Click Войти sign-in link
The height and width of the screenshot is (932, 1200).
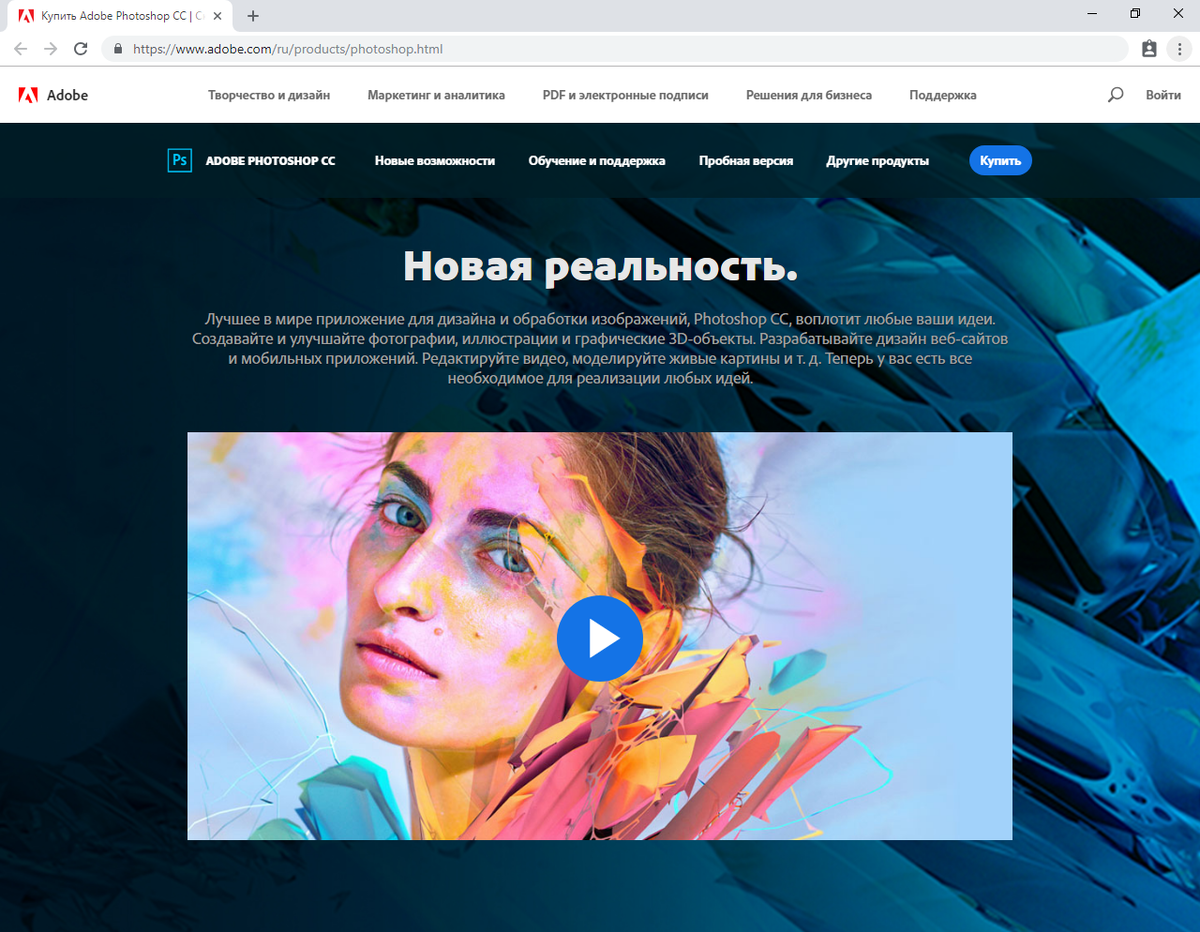(1163, 95)
